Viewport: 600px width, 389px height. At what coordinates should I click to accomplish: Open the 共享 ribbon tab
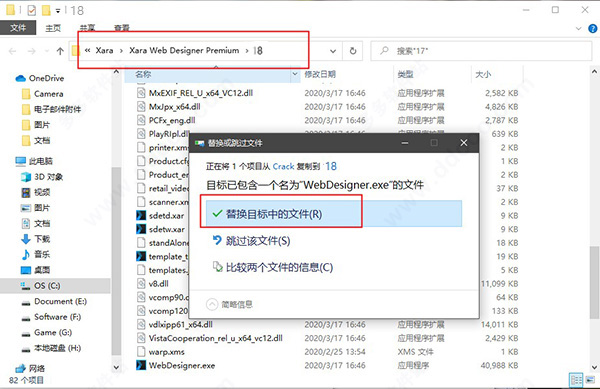point(87,28)
